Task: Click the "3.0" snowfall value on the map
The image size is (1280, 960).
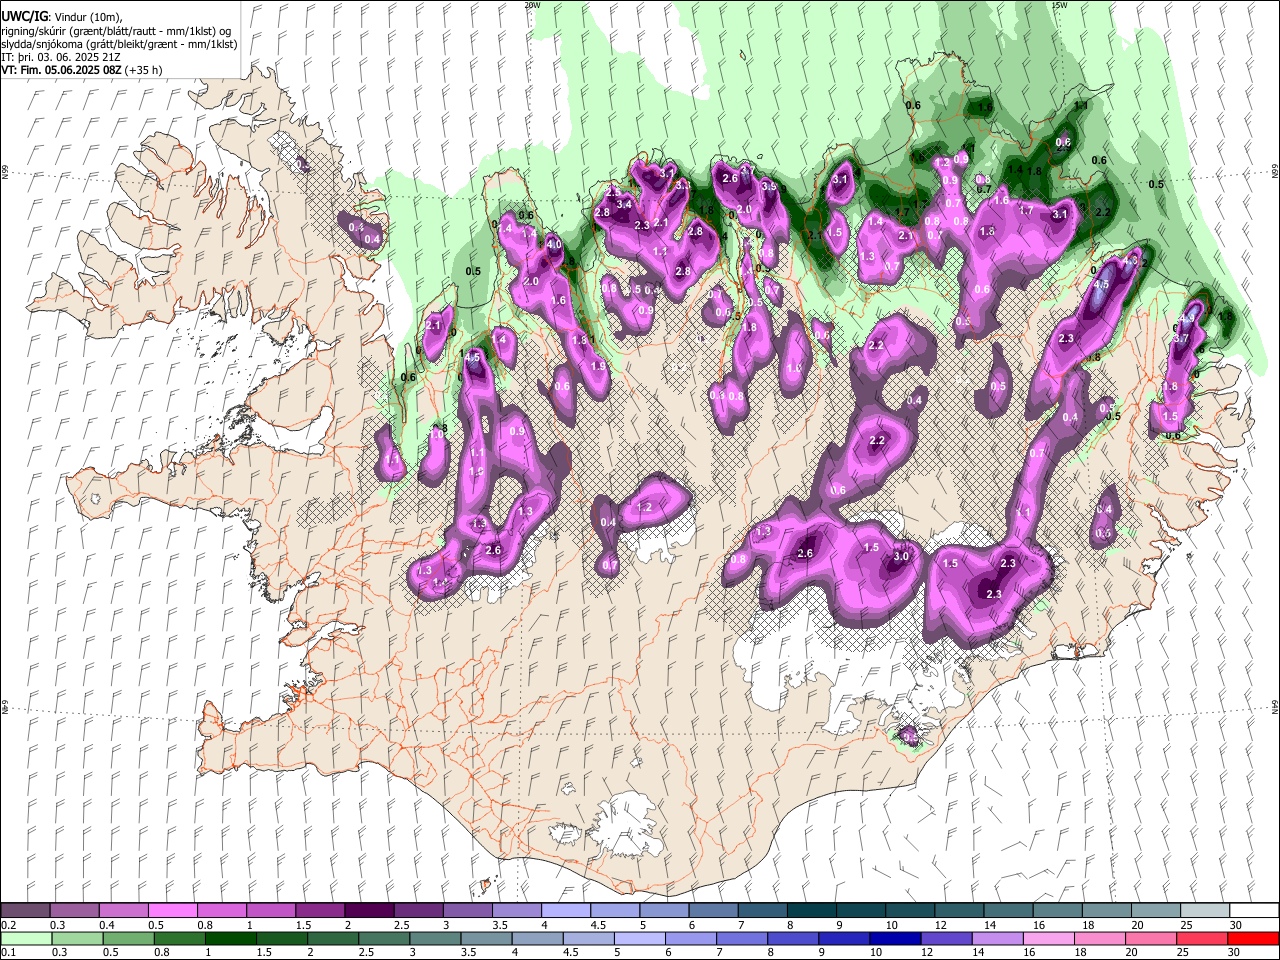Action: pos(901,557)
